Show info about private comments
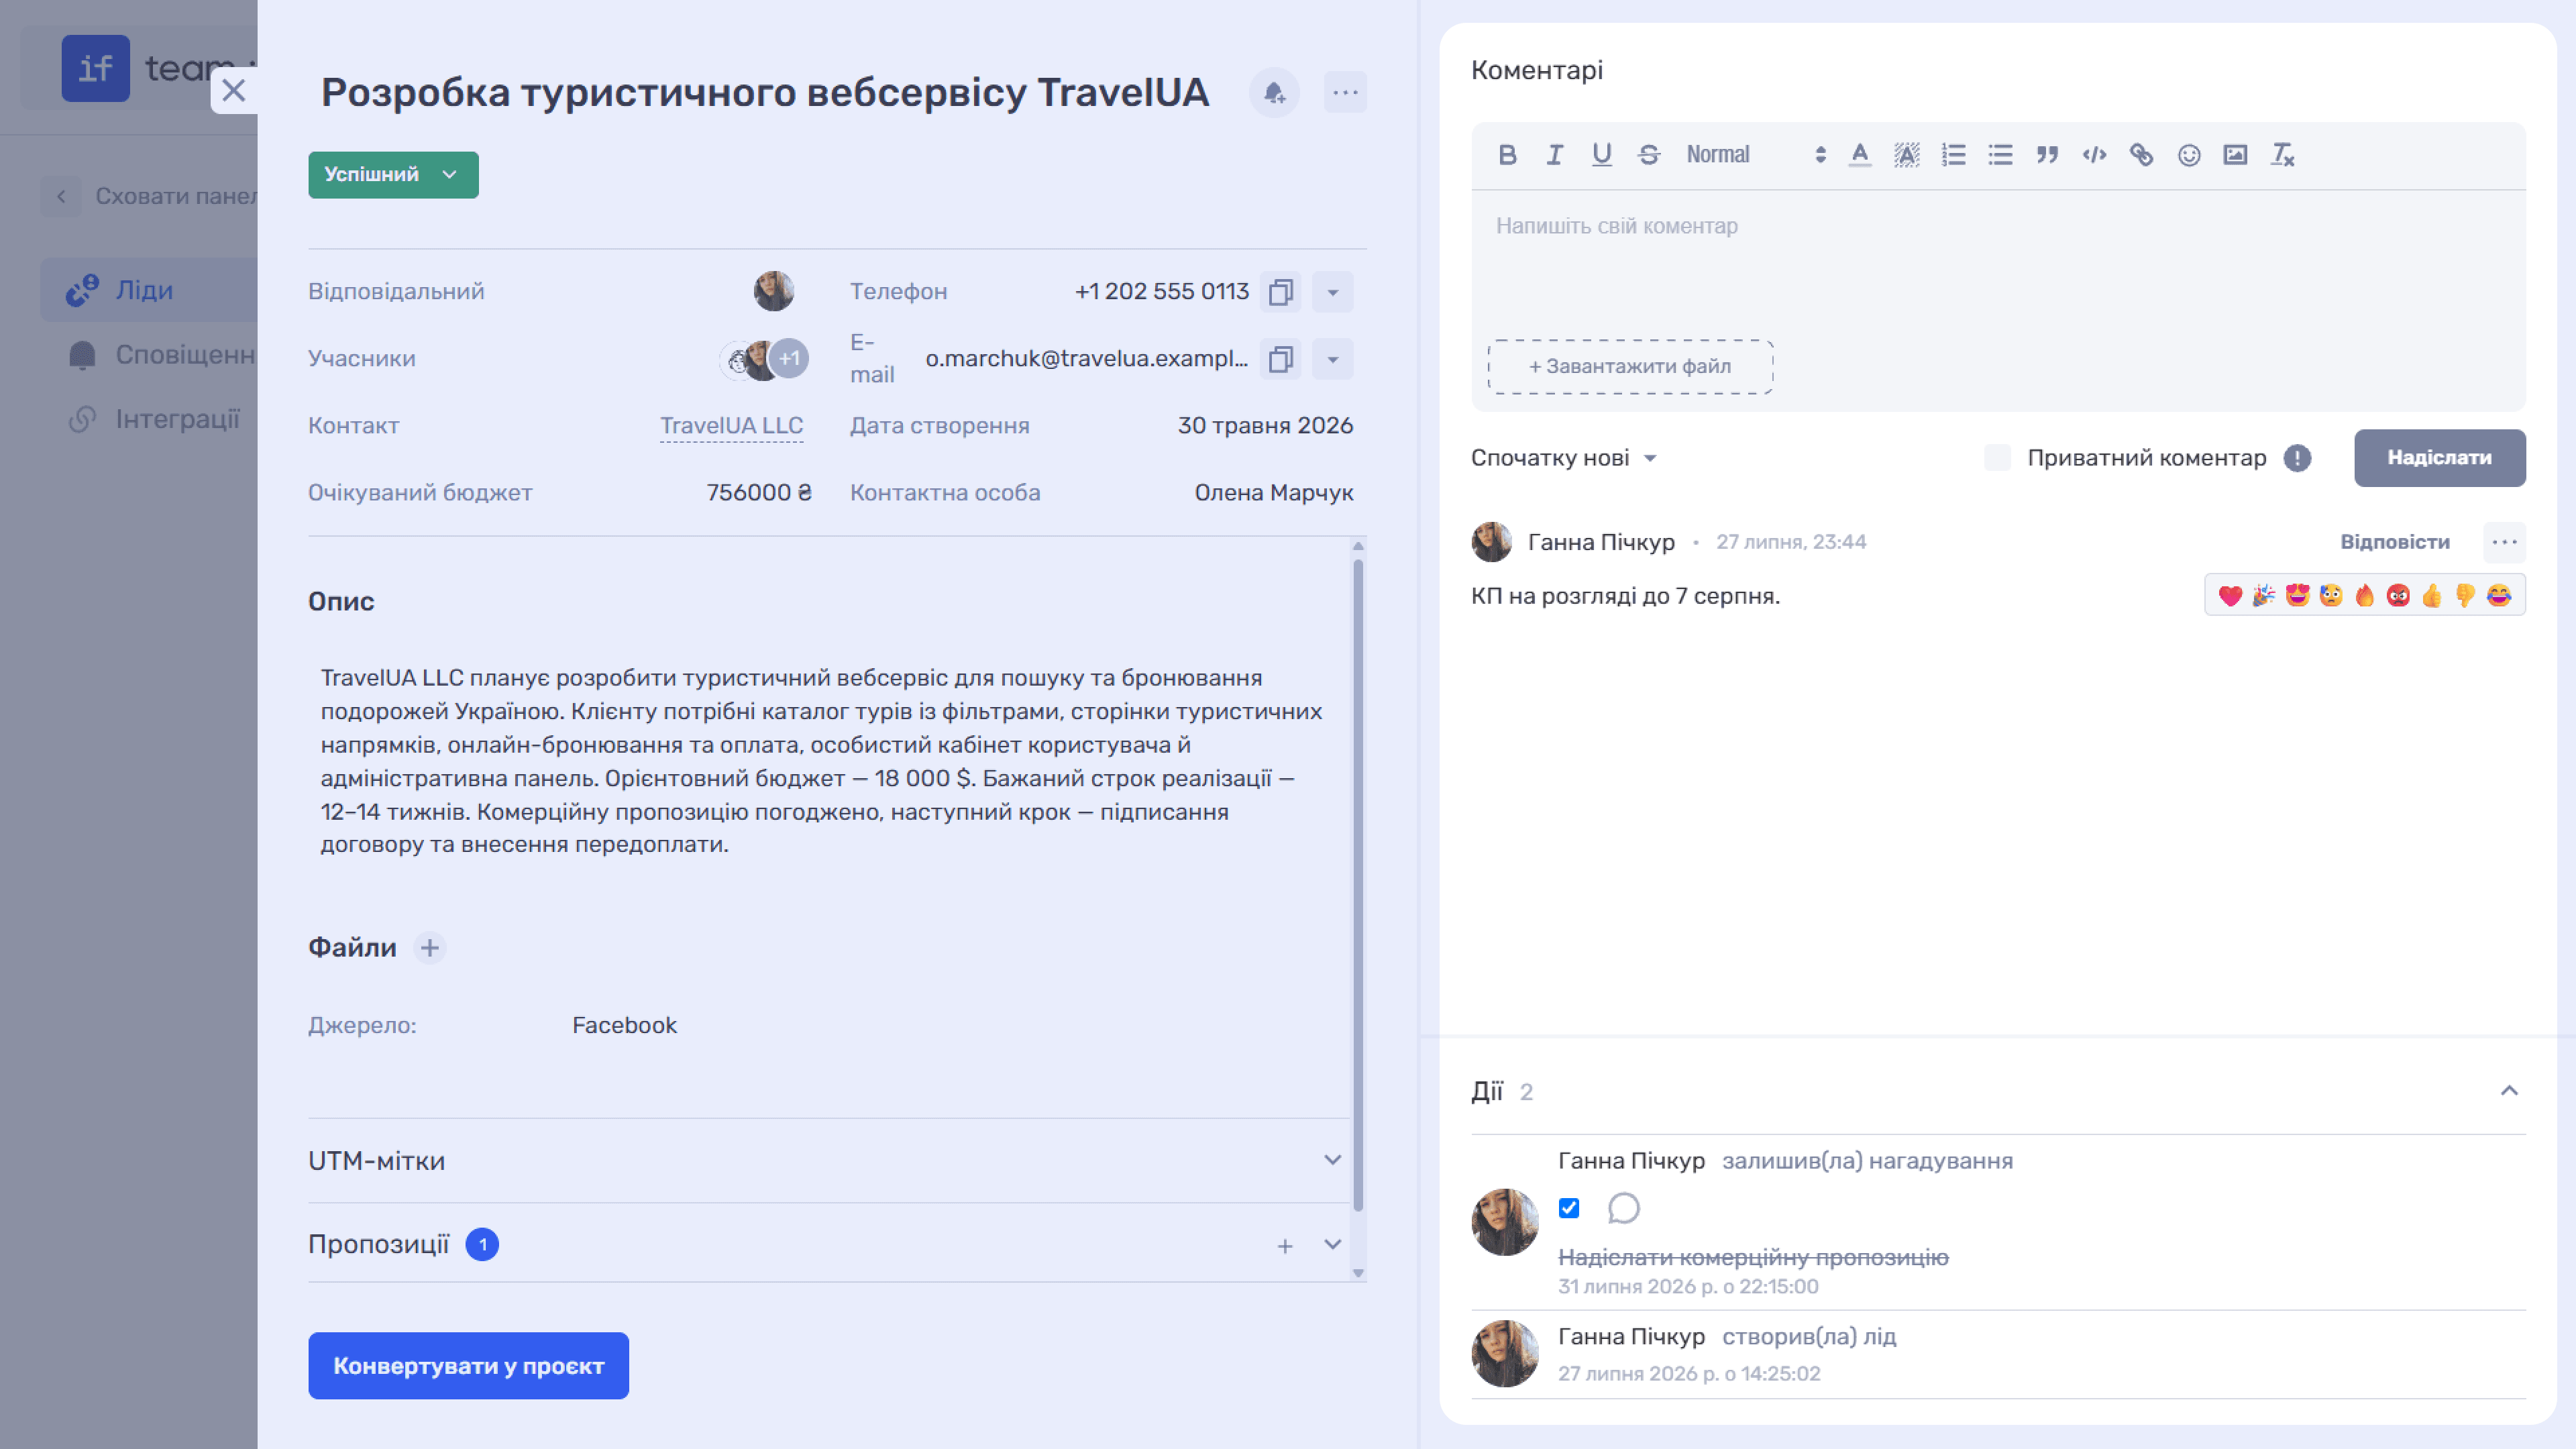This screenshot has width=2576, height=1449. (2297, 459)
